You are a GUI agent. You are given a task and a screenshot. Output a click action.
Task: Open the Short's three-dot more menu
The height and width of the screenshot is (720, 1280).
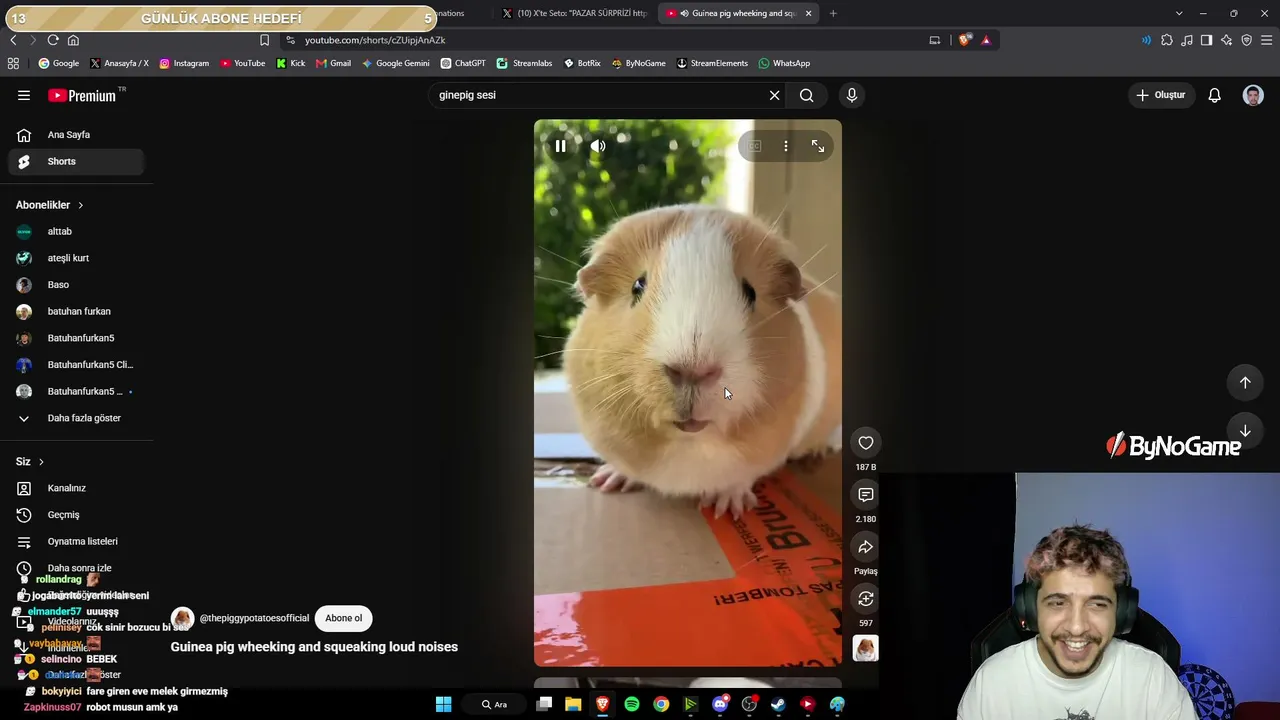click(x=786, y=146)
